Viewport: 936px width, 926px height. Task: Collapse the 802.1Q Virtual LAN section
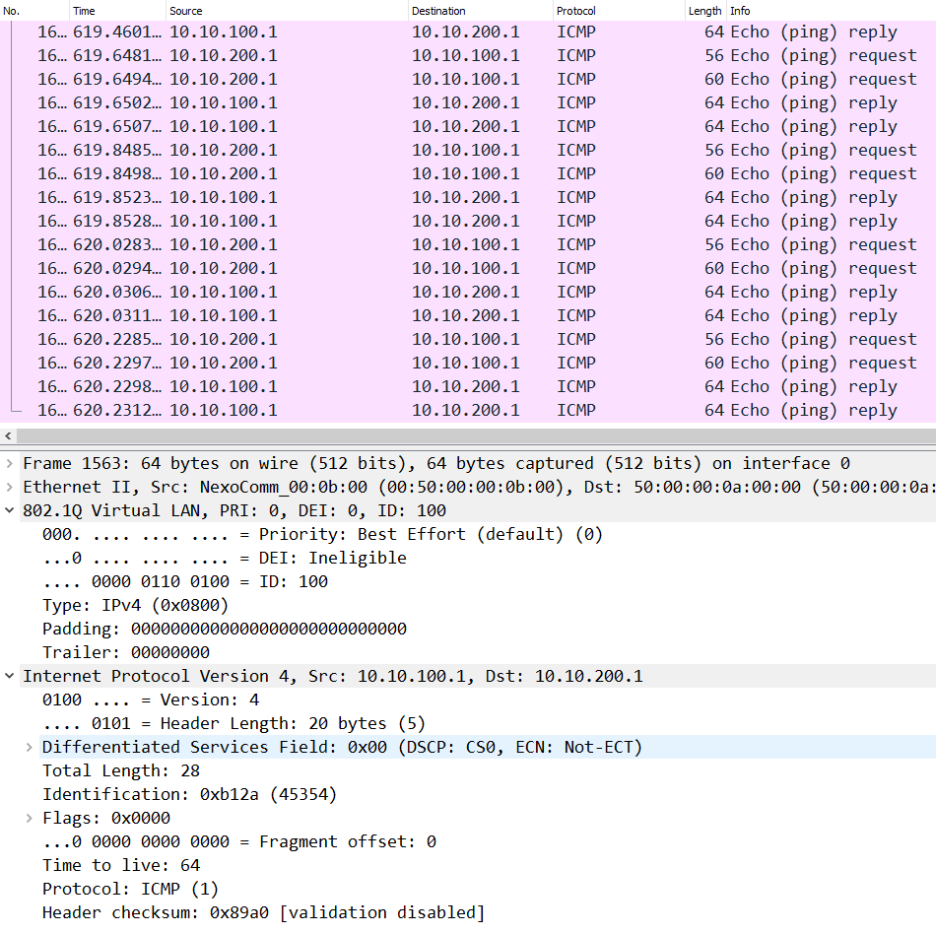(x=10, y=511)
